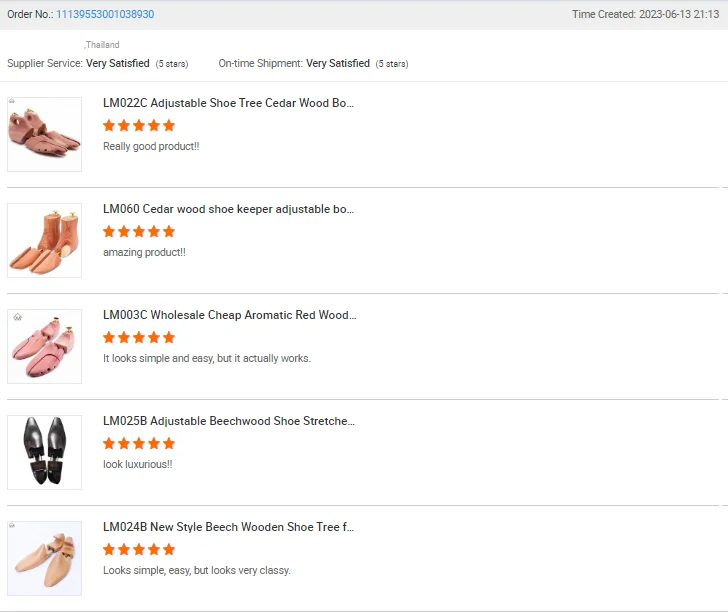Click the star rating for LM025B
The image size is (728, 612).
tap(139, 443)
